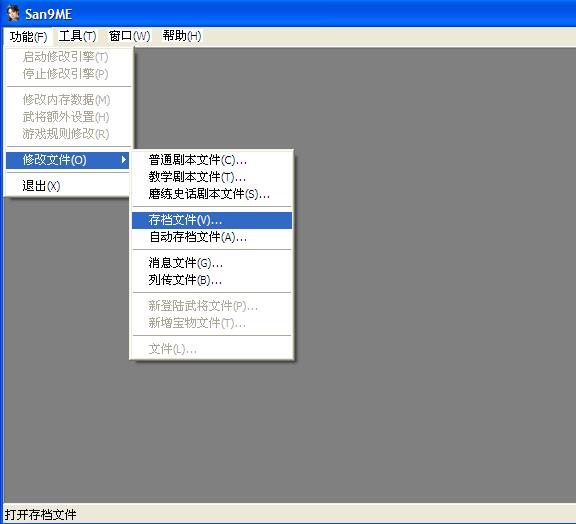Click the status bar text 打开存档文件
The image size is (576, 524).
(40, 514)
